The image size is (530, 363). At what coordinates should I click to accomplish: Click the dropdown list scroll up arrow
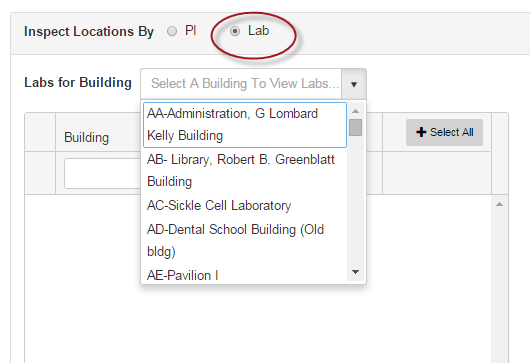point(355,111)
